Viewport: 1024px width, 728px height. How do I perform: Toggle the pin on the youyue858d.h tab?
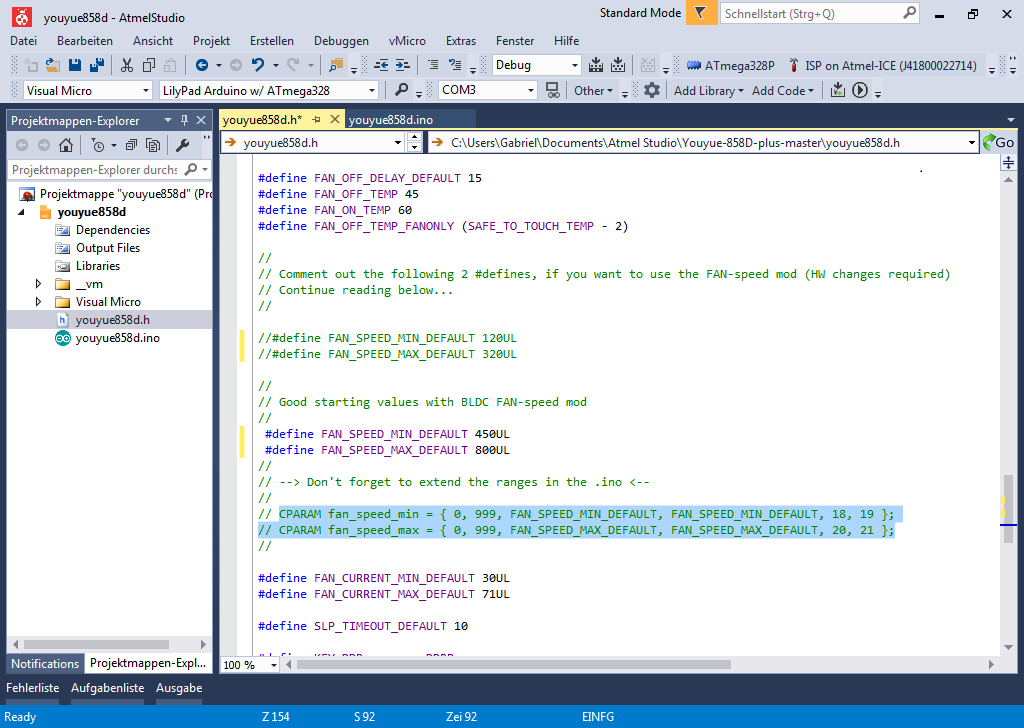(x=316, y=119)
